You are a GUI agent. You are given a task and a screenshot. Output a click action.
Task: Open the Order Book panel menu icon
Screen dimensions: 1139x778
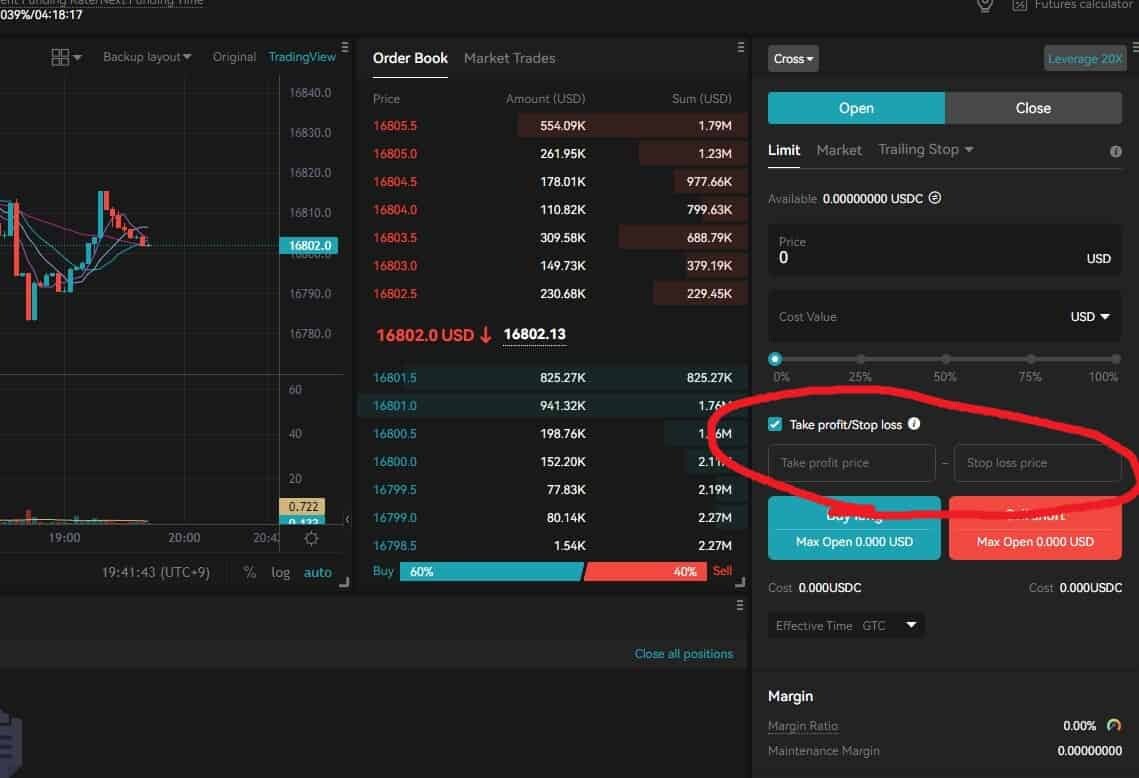point(741,47)
